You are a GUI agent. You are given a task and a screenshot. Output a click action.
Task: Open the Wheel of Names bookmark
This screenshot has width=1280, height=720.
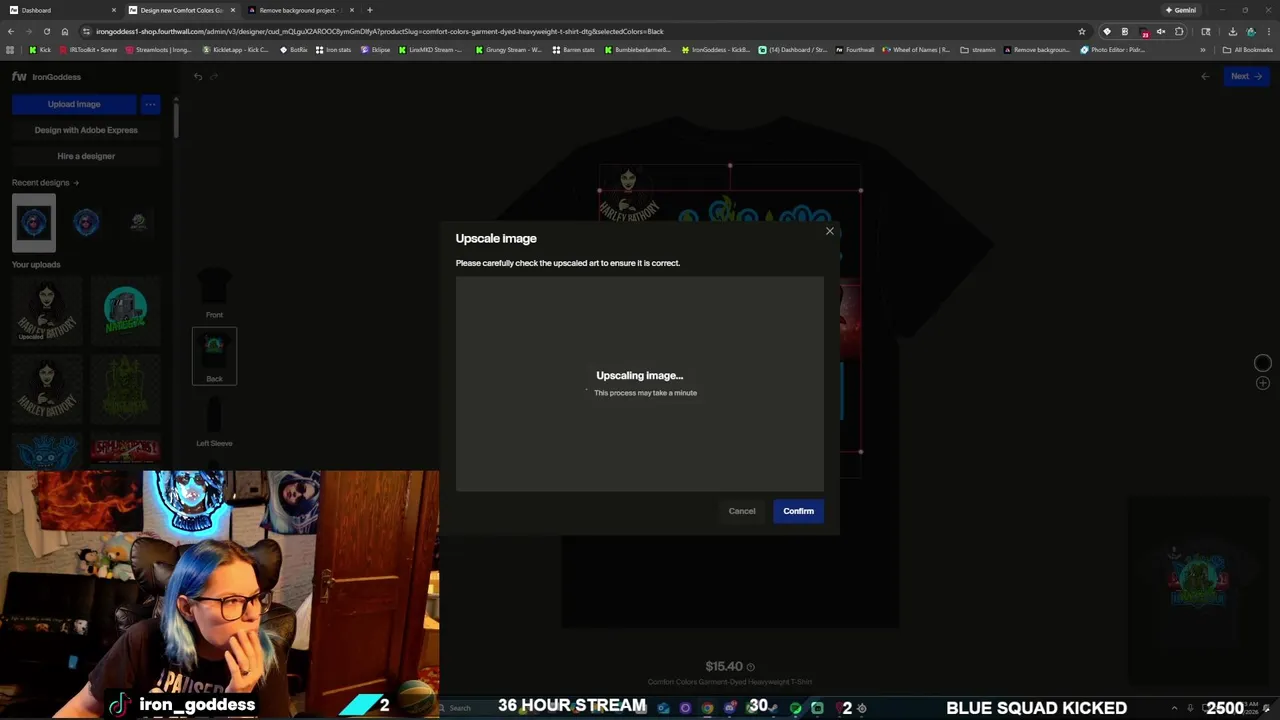point(916,49)
